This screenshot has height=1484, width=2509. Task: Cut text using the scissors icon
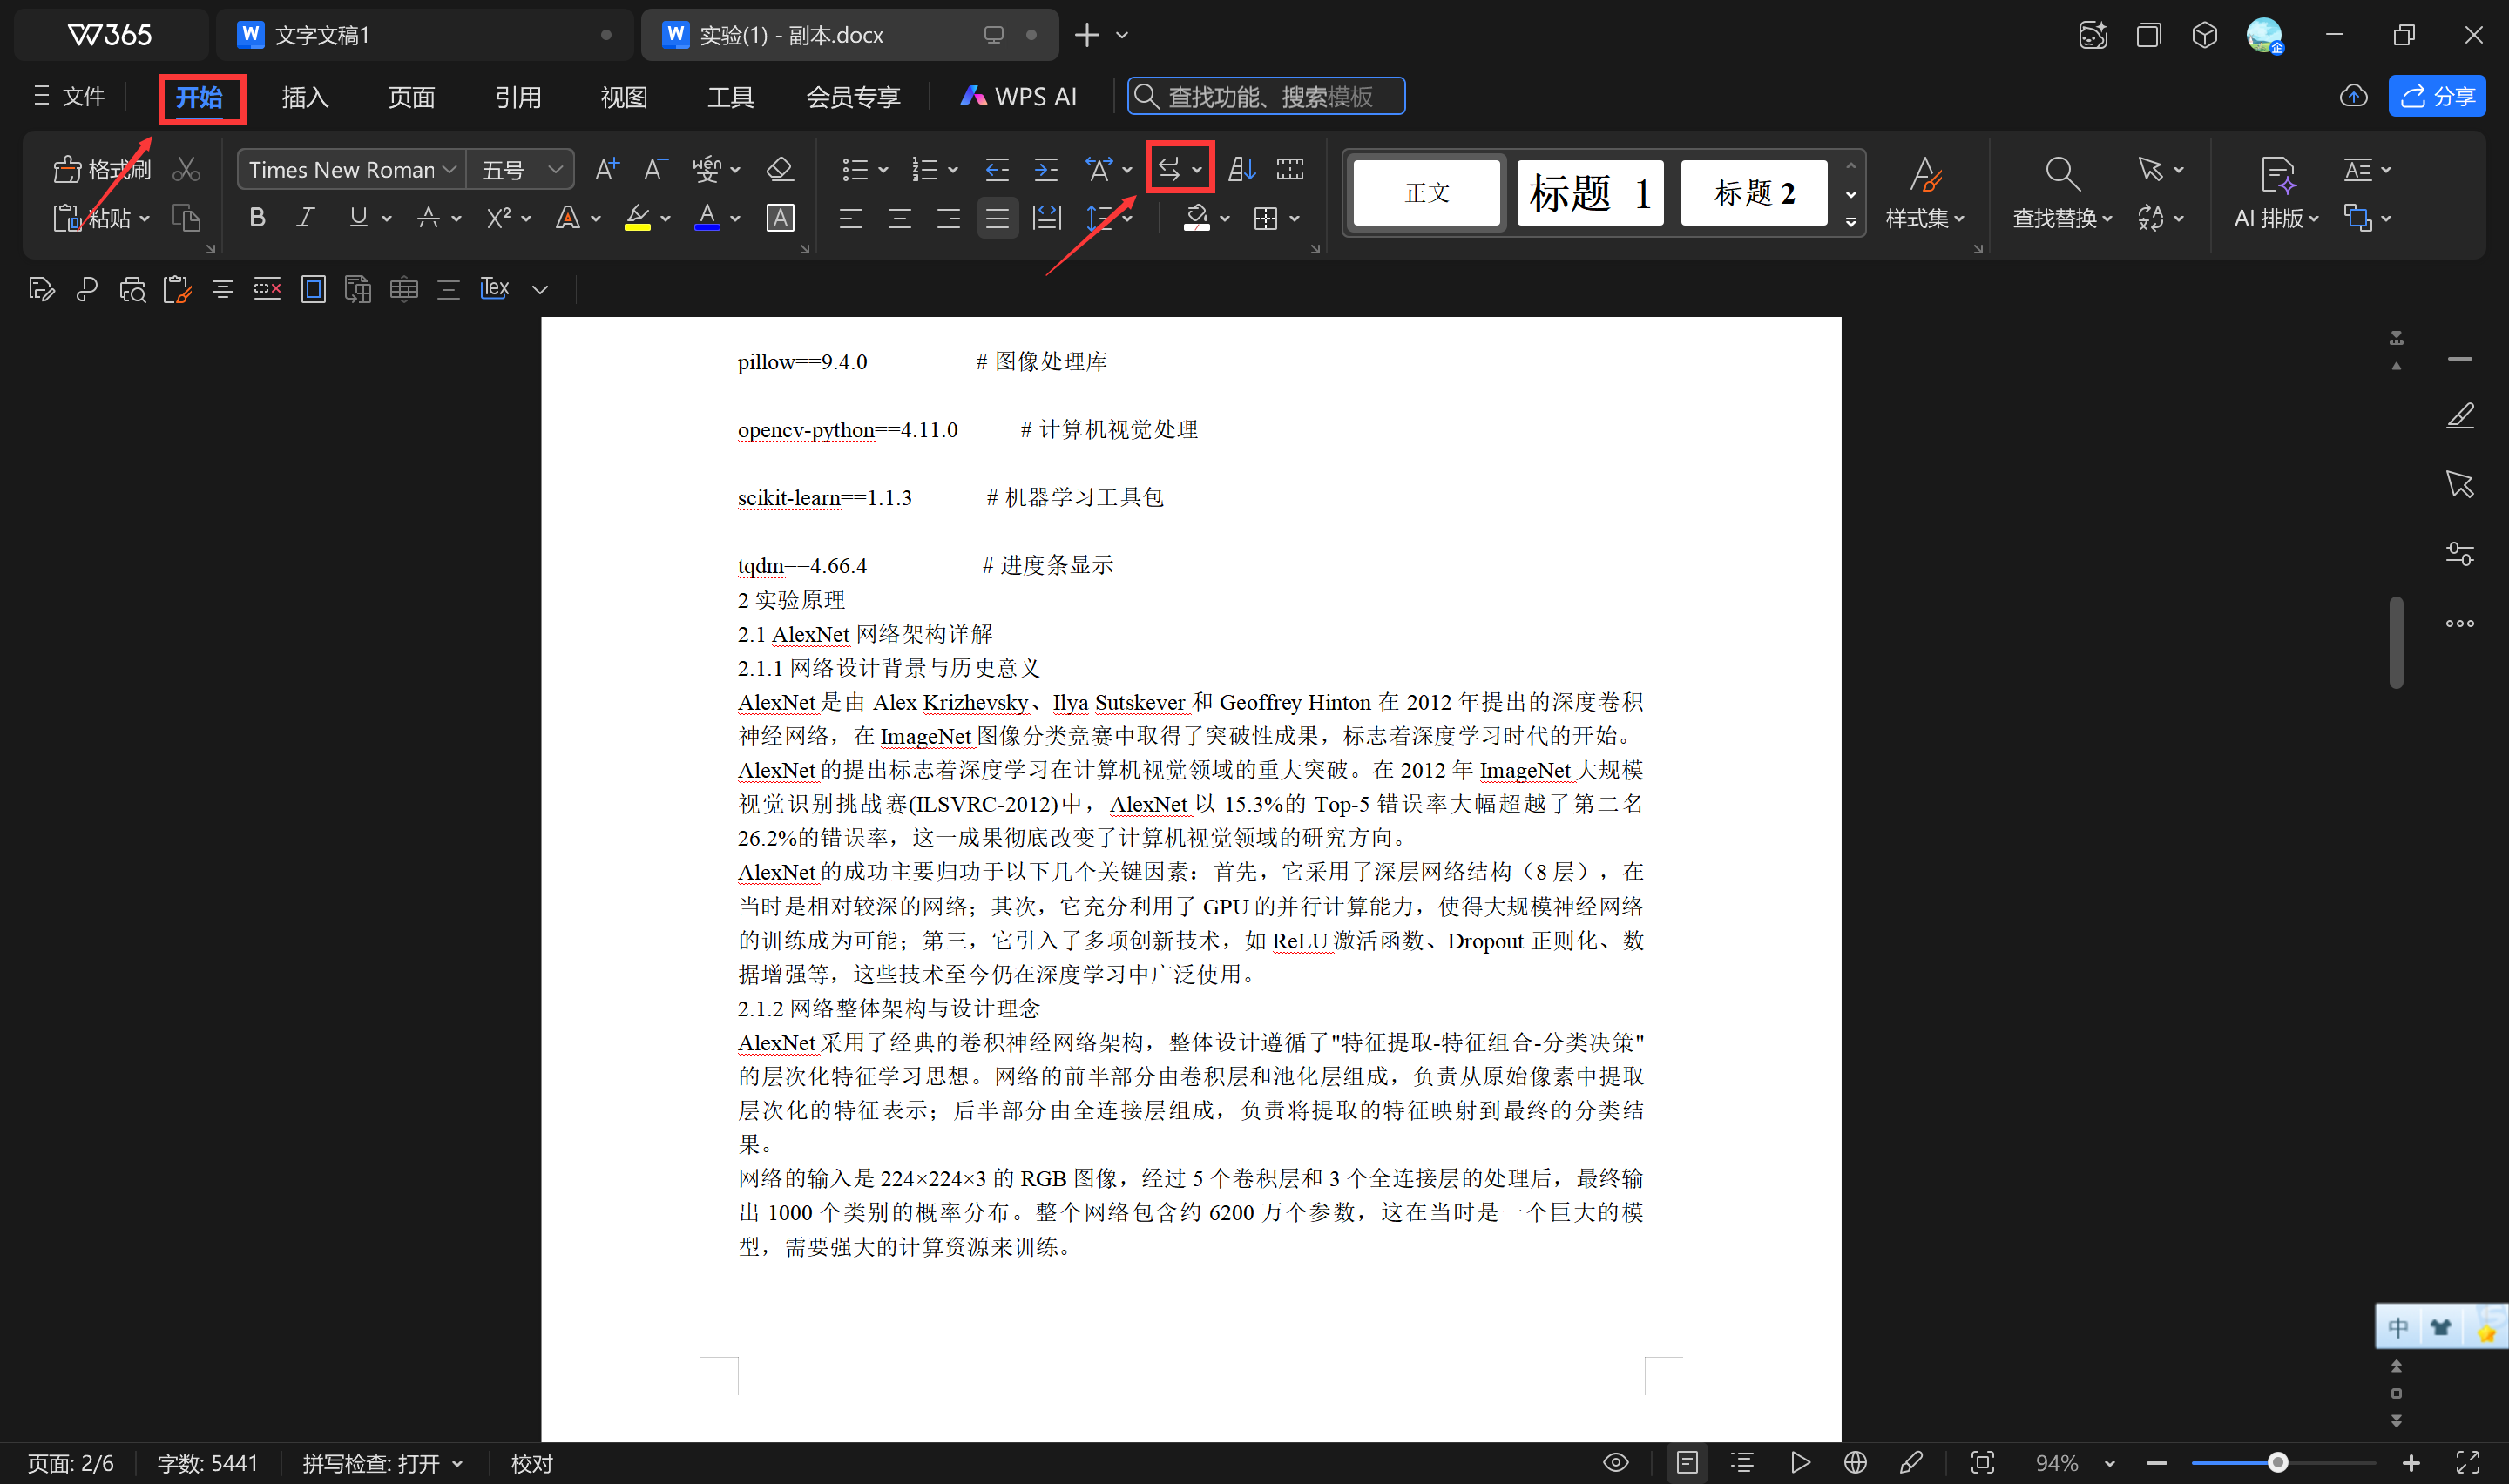point(186,168)
